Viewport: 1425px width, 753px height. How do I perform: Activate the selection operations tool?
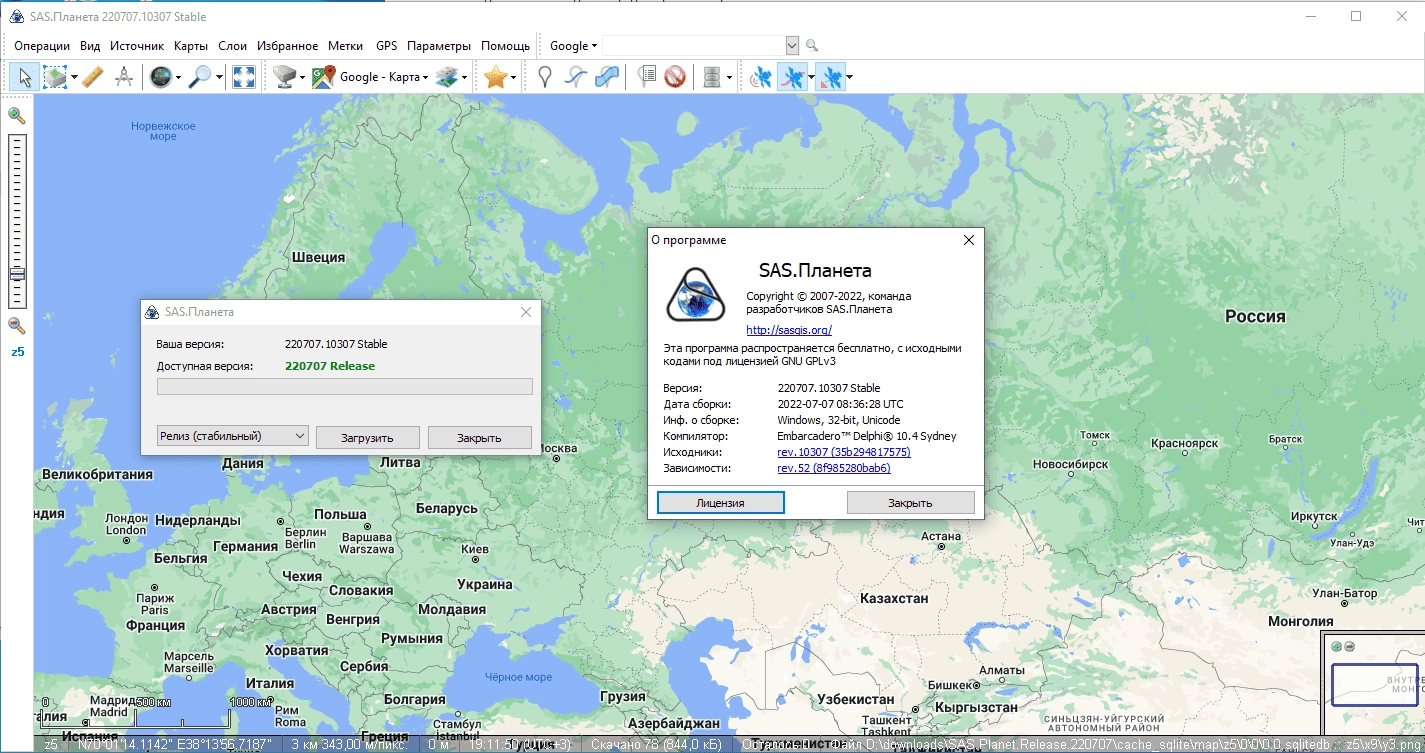[x=54, y=77]
